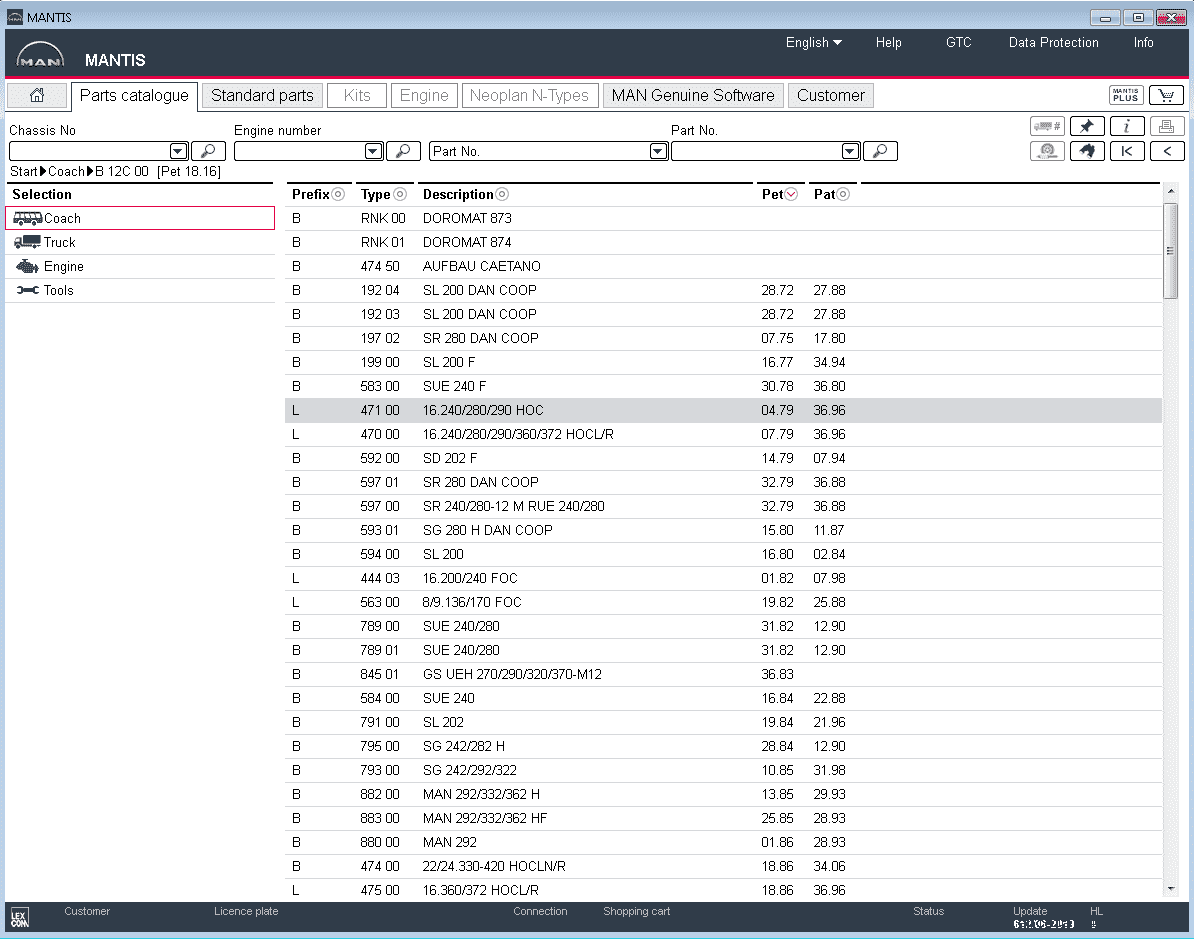
Task: Select the row MAN 292/332/362 HF
Action: pyautogui.click(x=723, y=818)
